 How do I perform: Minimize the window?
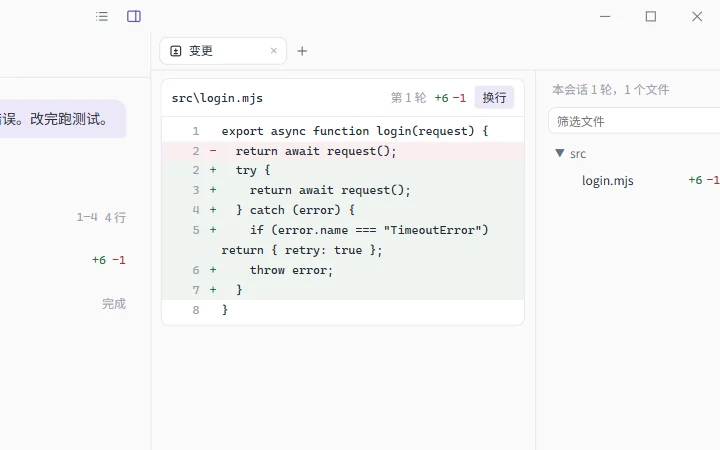coord(605,17)
